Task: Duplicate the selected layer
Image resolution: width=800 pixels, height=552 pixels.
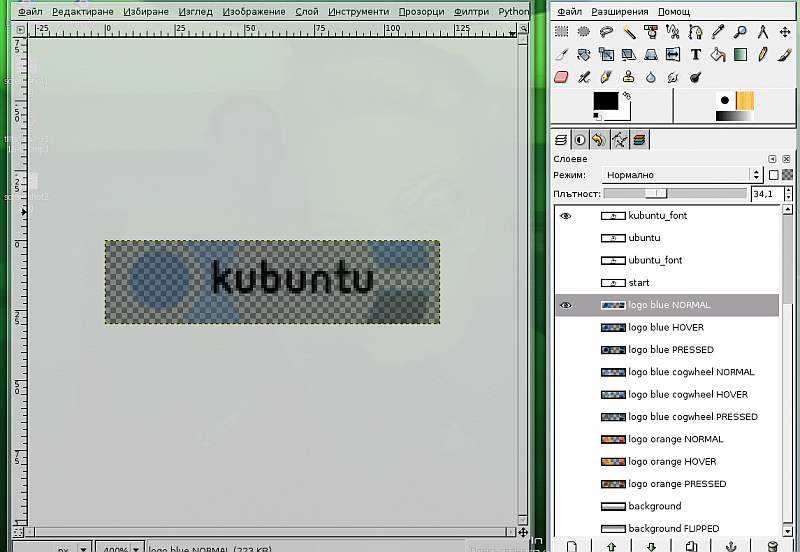Action: point(691,546)
